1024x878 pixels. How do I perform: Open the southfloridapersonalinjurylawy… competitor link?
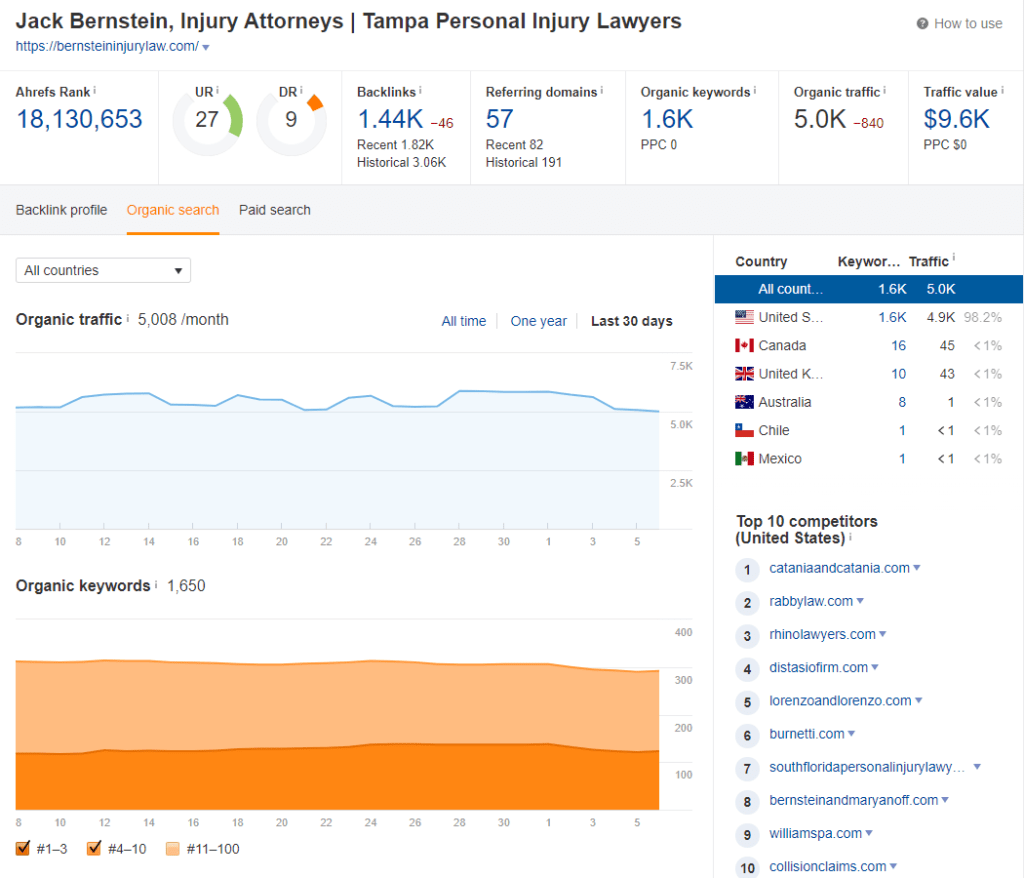click(867, 767)
